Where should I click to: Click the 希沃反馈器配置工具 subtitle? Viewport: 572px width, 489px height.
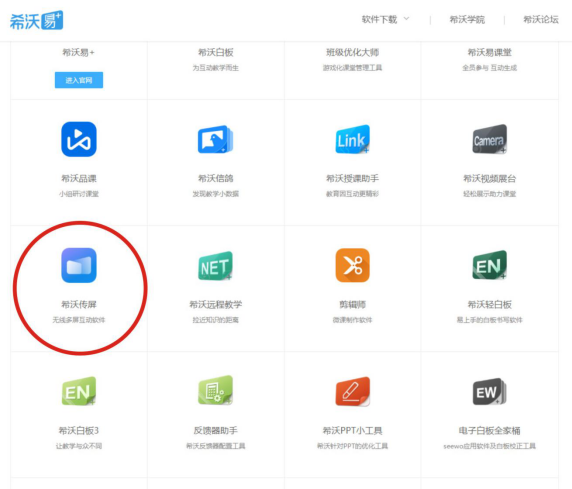[x=216, y=446]
